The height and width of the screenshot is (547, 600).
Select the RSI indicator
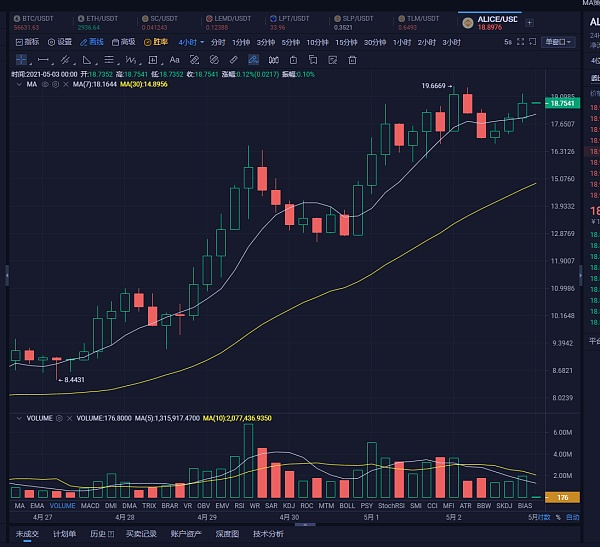point(240,506)
